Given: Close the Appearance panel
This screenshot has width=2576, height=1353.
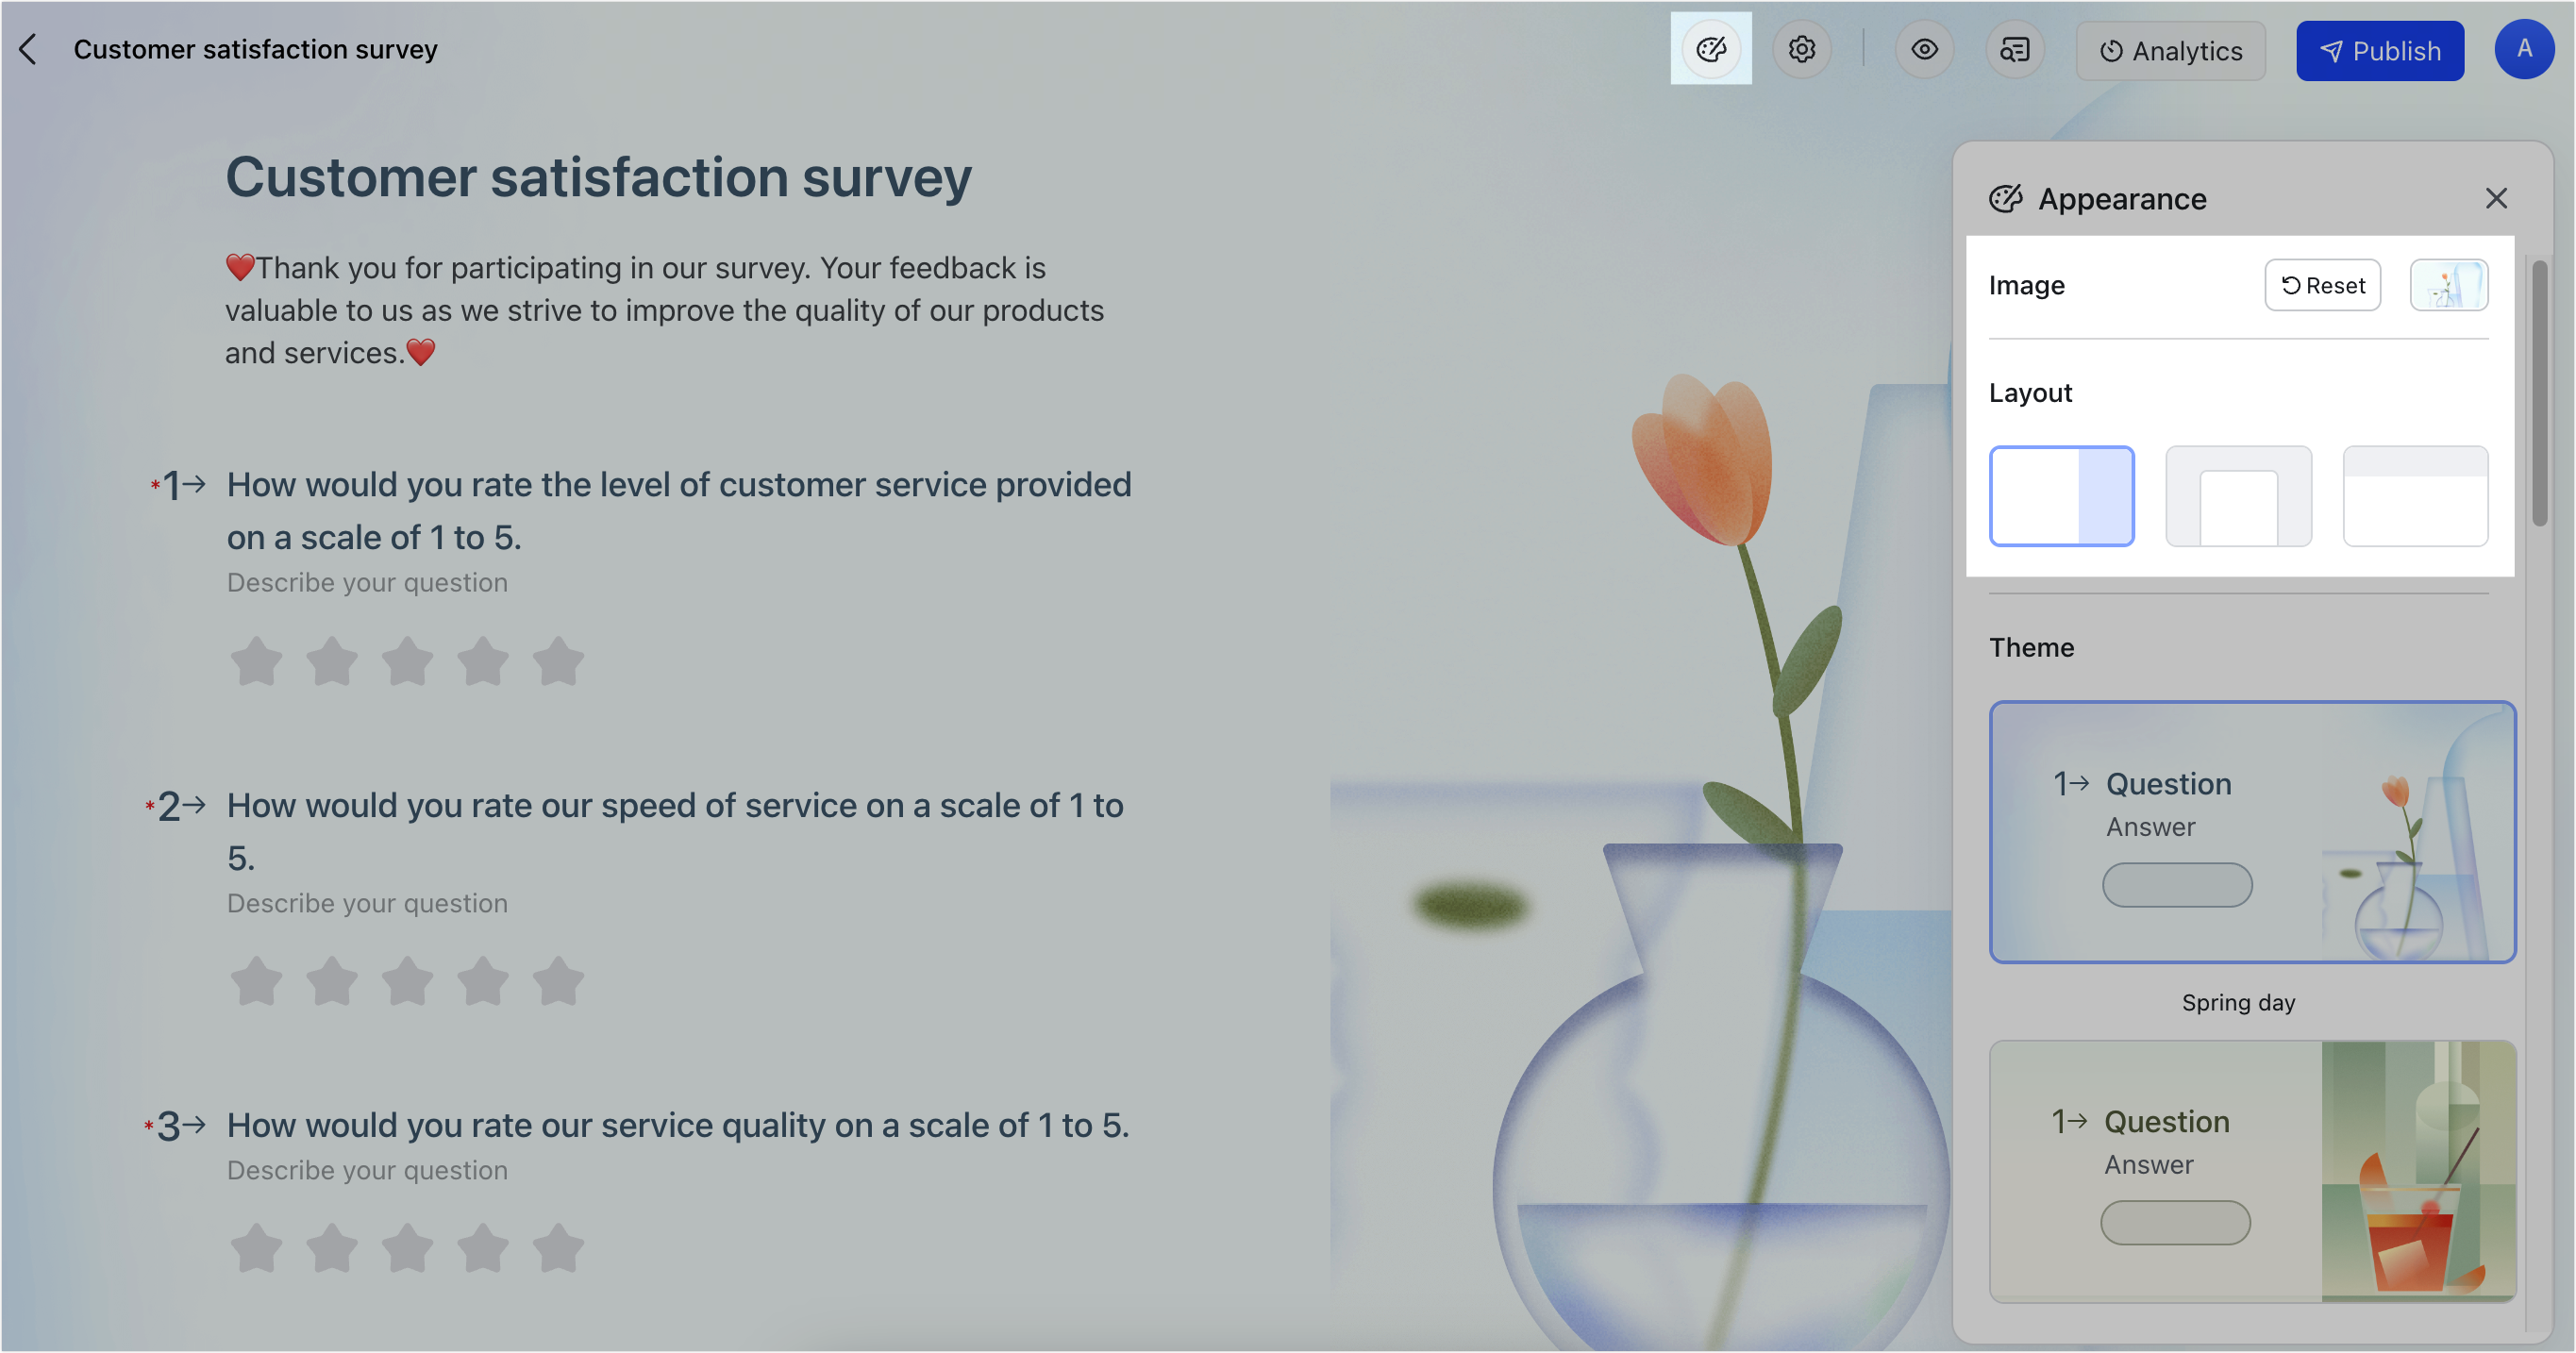Looking at the screenshot, I should tap(2496, 198).
